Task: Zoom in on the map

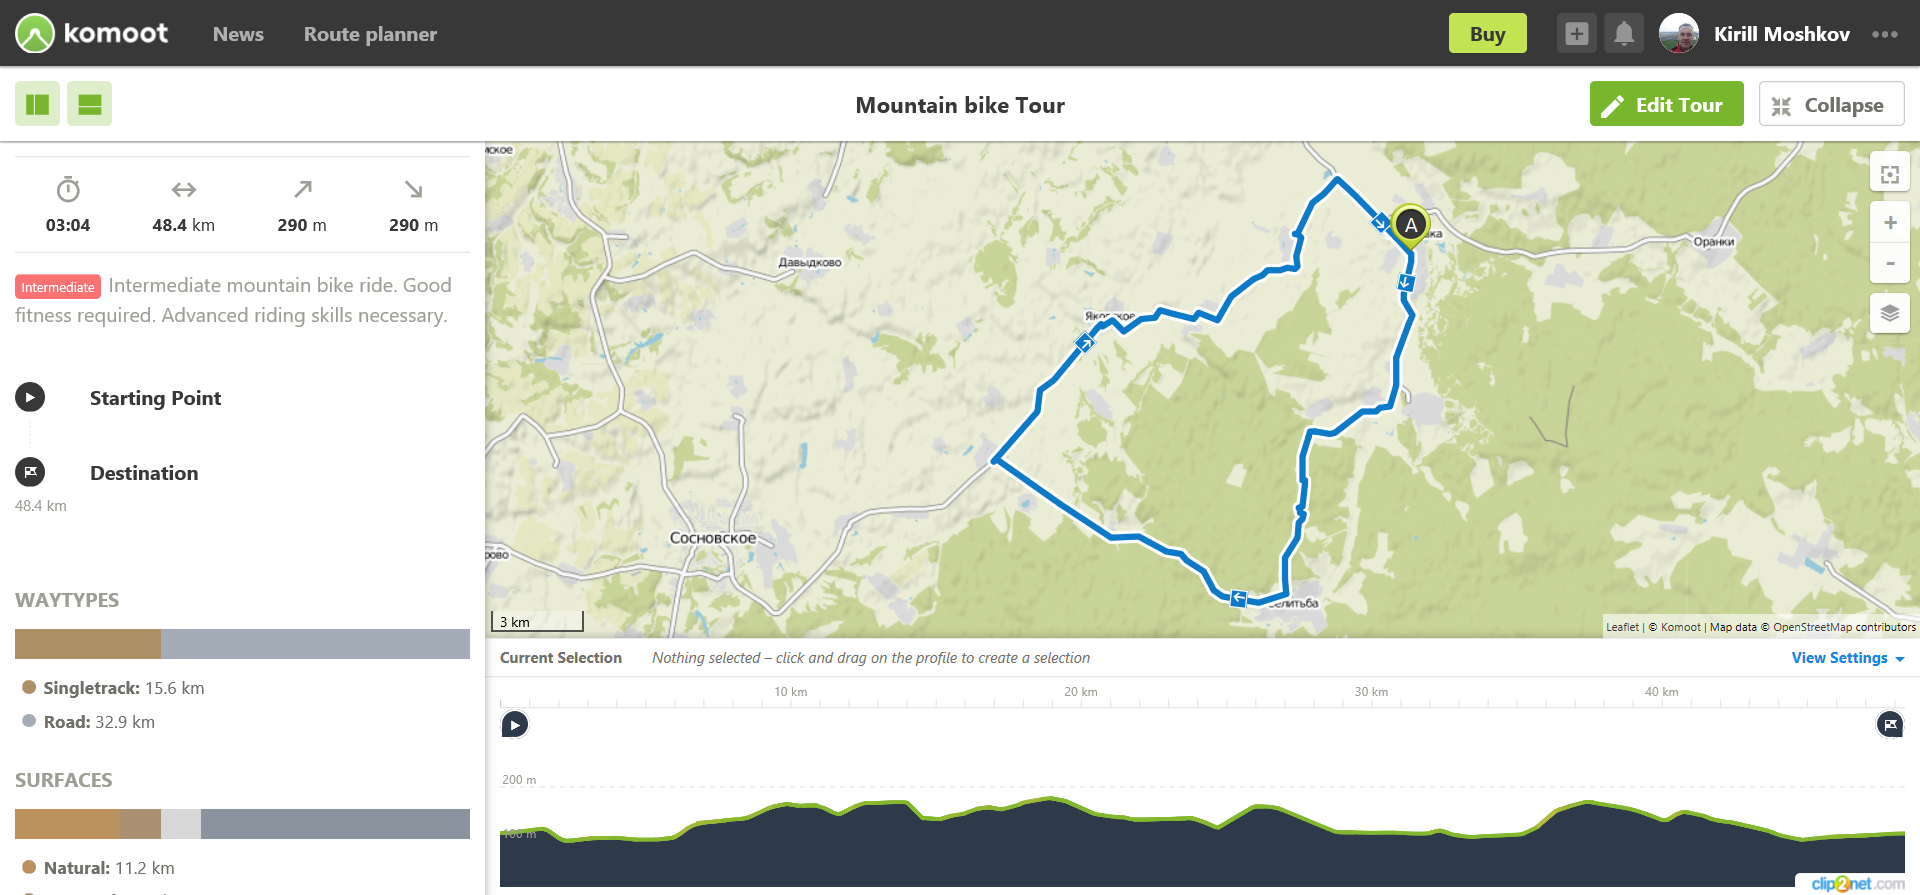Action: click(x=1889, y=223)
